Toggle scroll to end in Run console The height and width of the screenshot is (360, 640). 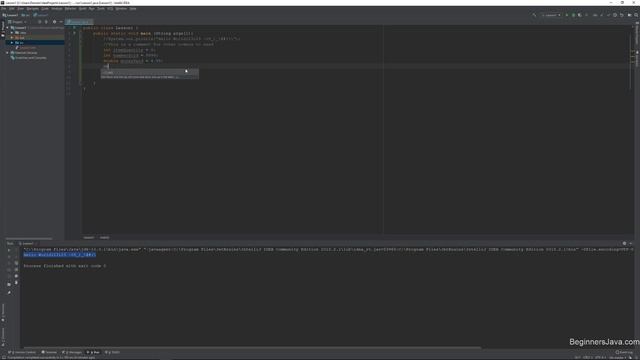16,269
